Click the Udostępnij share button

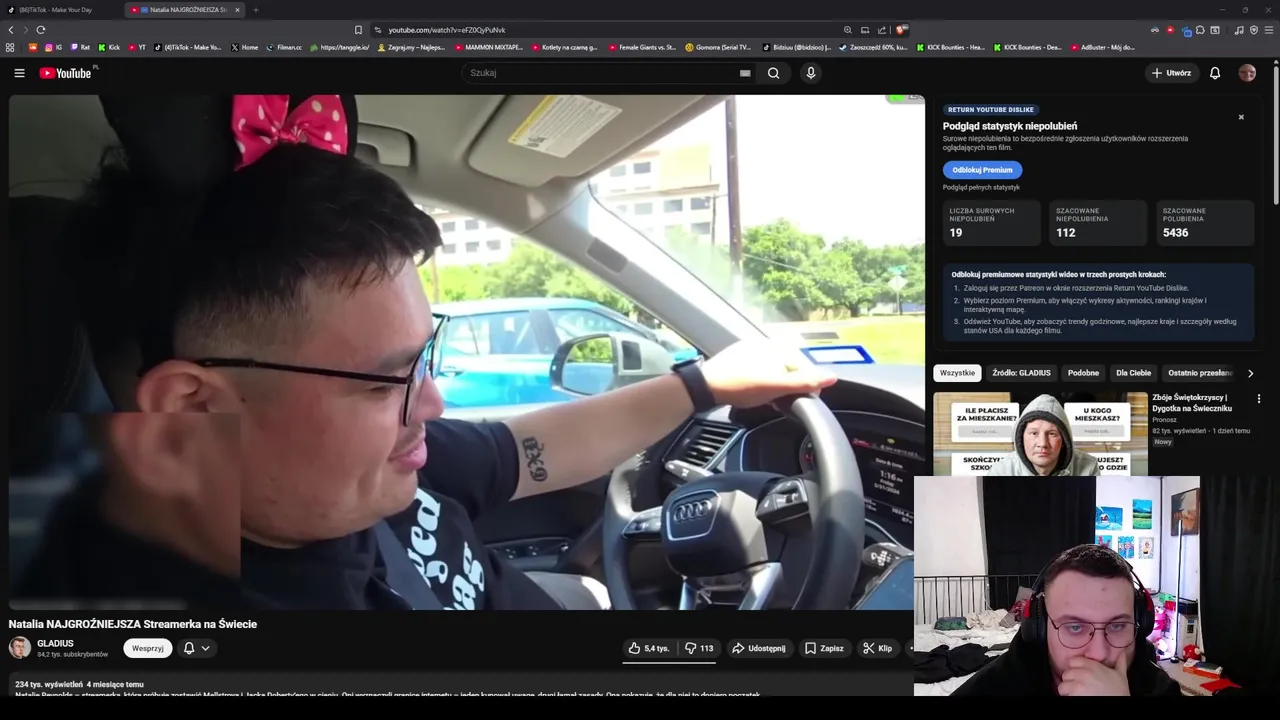(759, 648)
